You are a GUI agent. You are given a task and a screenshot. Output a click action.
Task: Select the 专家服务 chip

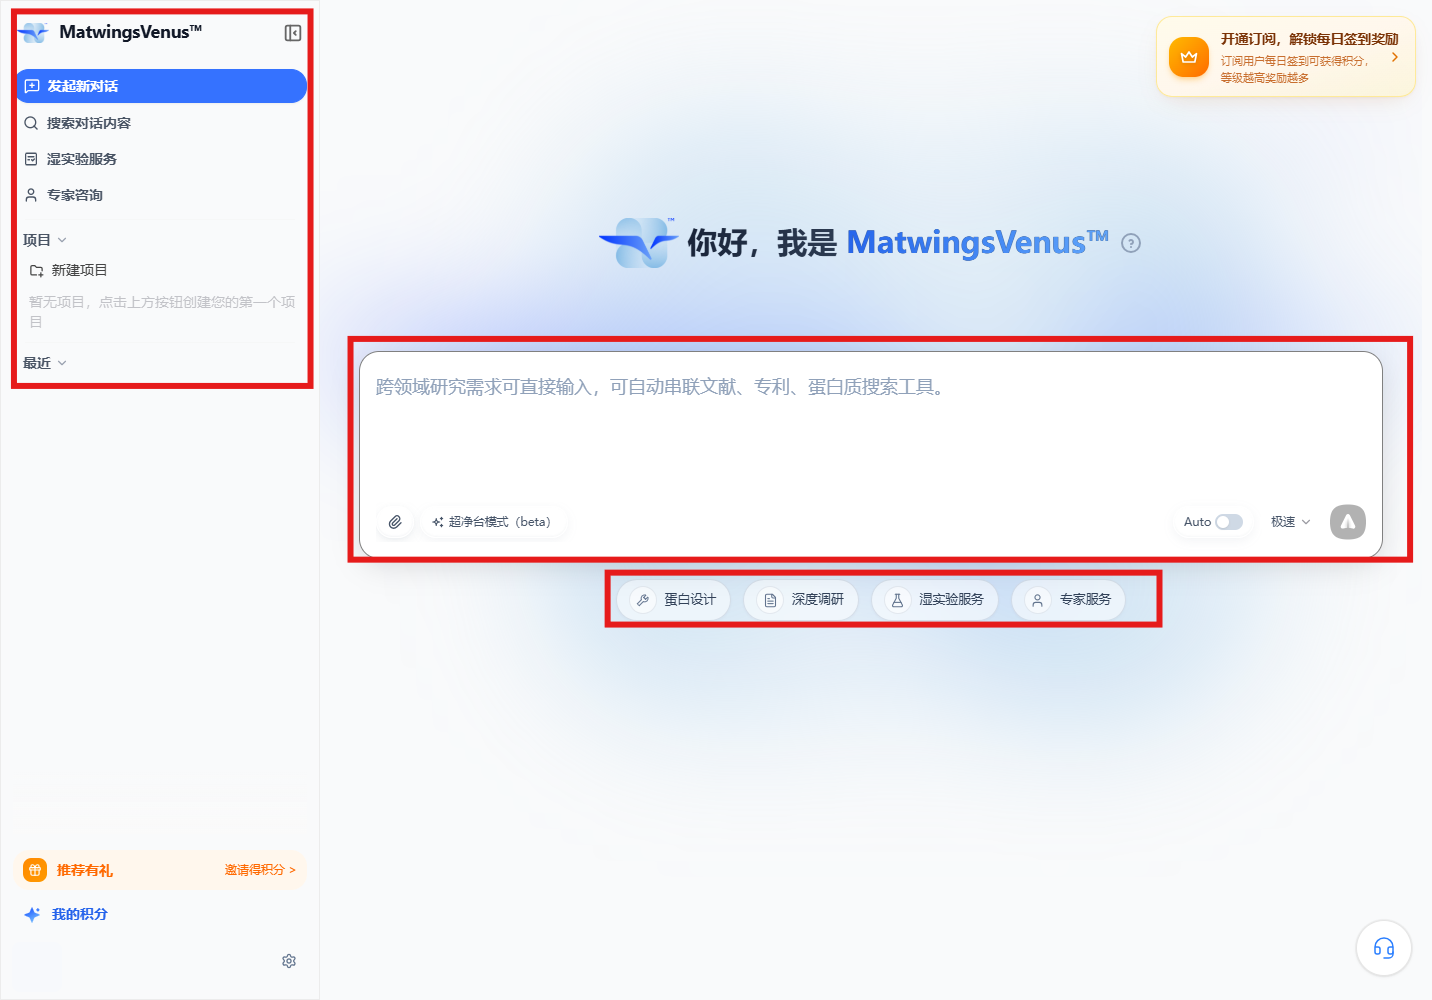[x=1069, y=600]
